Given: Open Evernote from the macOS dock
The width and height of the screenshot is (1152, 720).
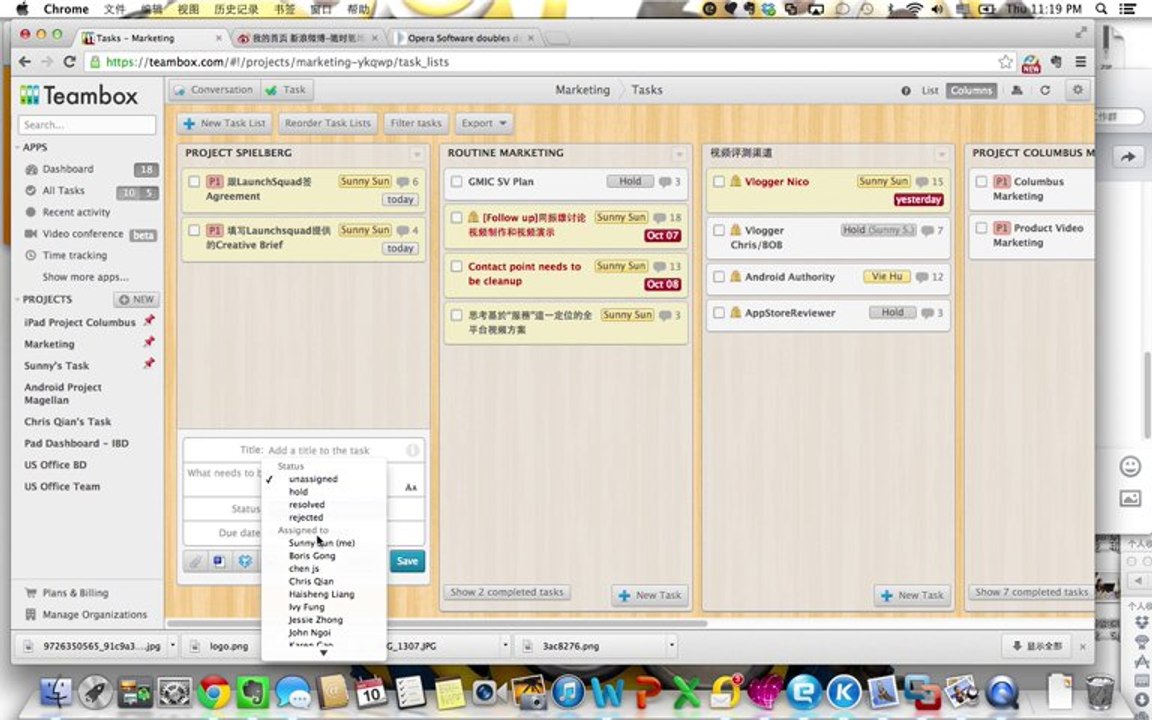Looking at the screenshot, I should [253, 692].
